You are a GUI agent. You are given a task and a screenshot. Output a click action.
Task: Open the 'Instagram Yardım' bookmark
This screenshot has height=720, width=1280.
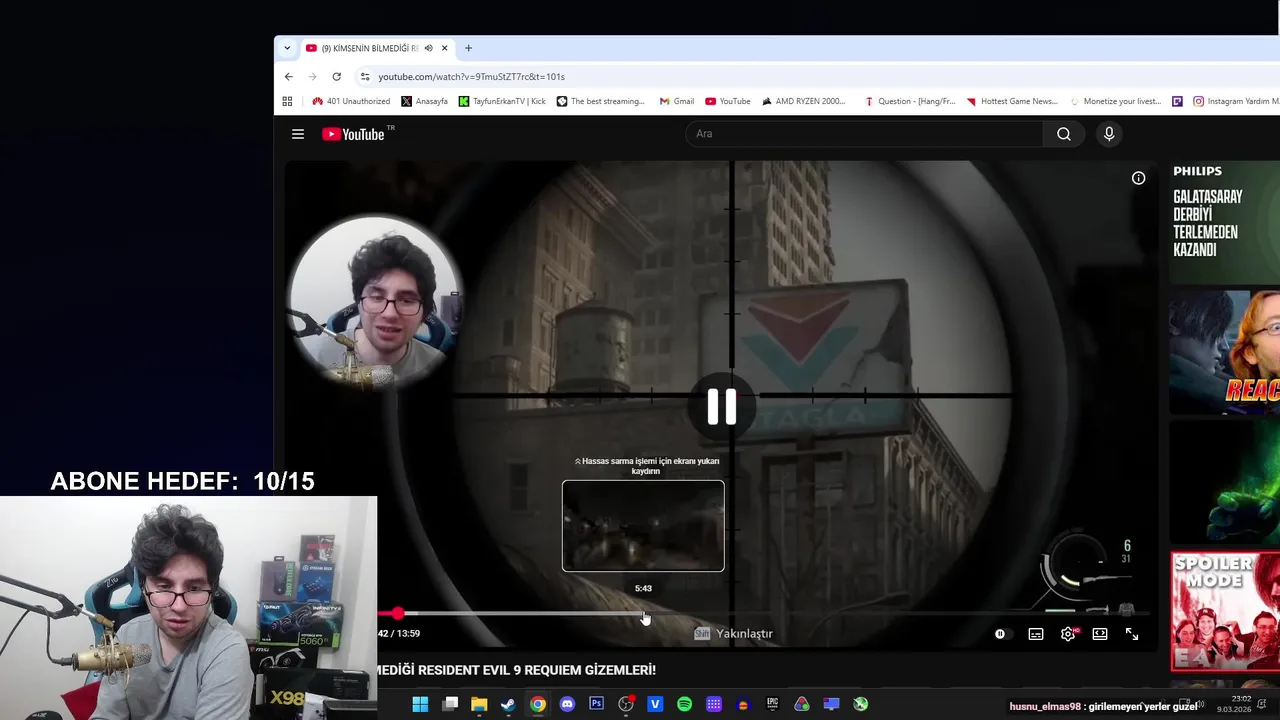pos(1236,101)
